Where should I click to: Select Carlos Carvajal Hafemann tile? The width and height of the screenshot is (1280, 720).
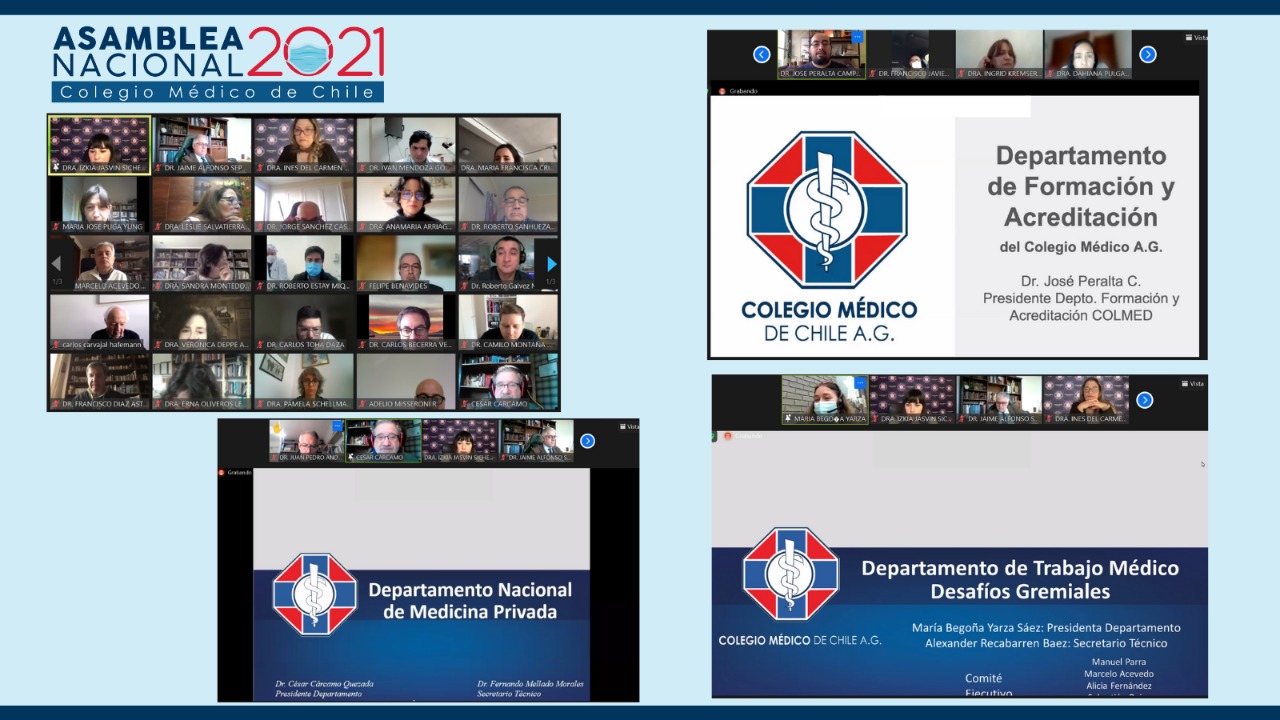click(x=100, y=322)
